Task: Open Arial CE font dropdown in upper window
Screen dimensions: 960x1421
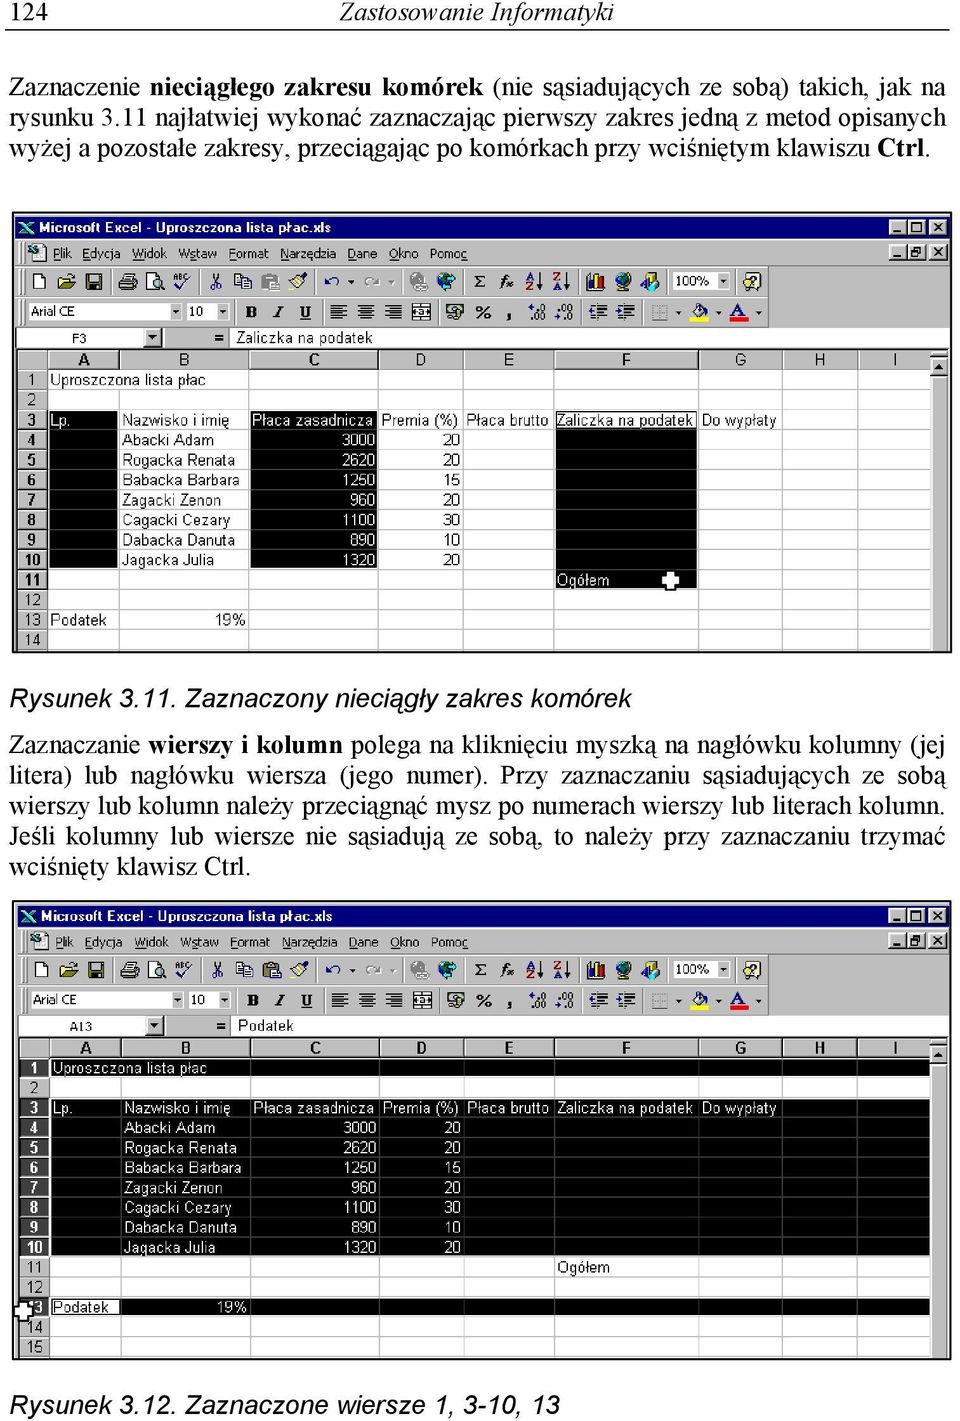Action: tap(176, 312)
